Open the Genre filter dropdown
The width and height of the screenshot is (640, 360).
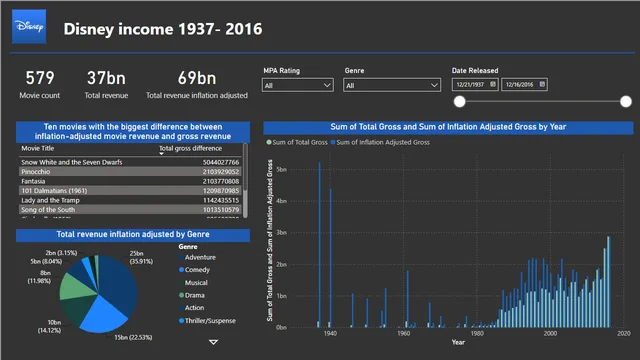click(392, 85)
